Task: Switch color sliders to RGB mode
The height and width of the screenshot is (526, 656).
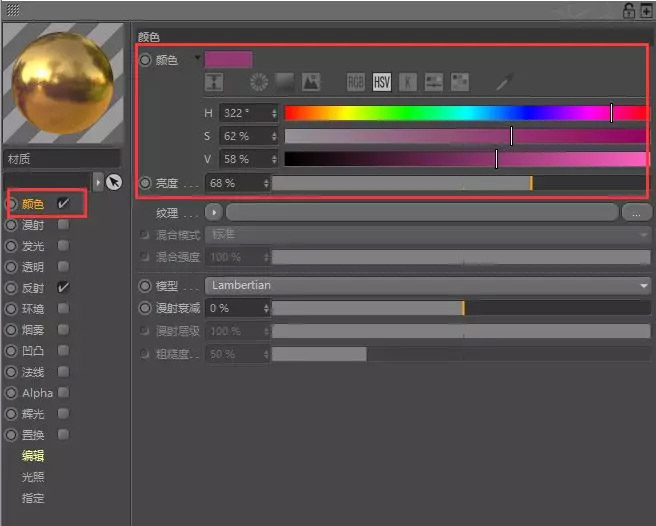Action: click(x=356, y=82)
